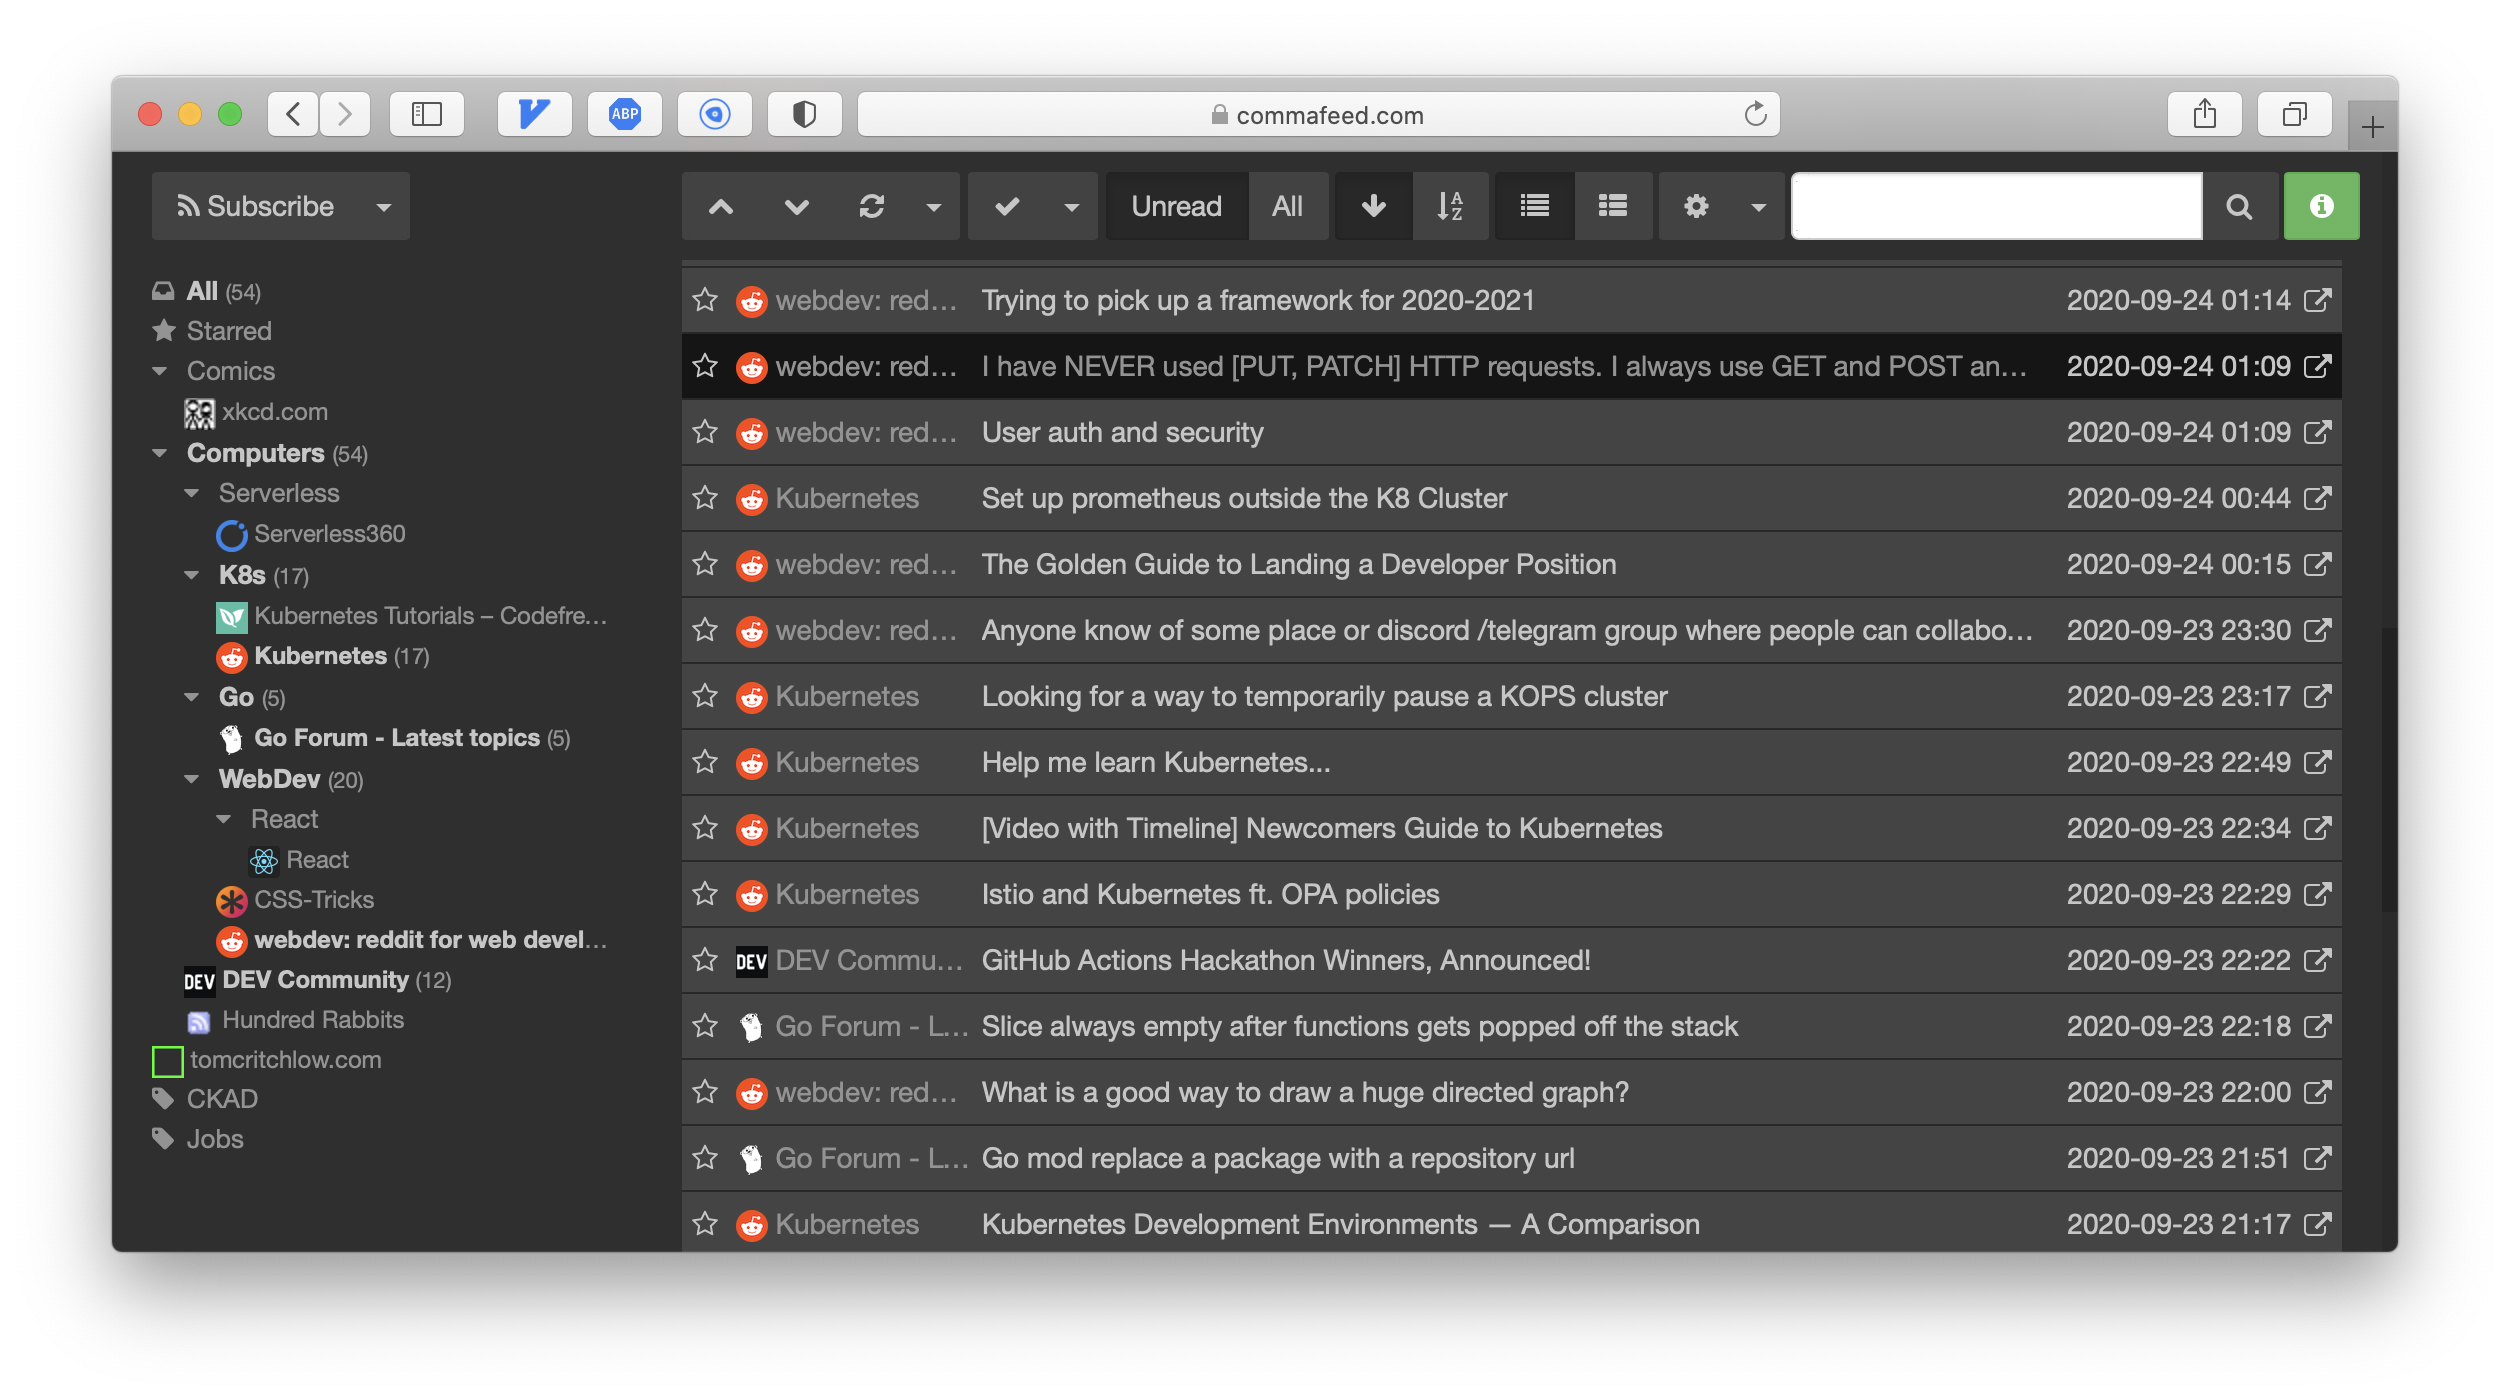The width and height of the screenshot is (2510, 1400).
Task: Open the green info button
Action: point(2322,206)
